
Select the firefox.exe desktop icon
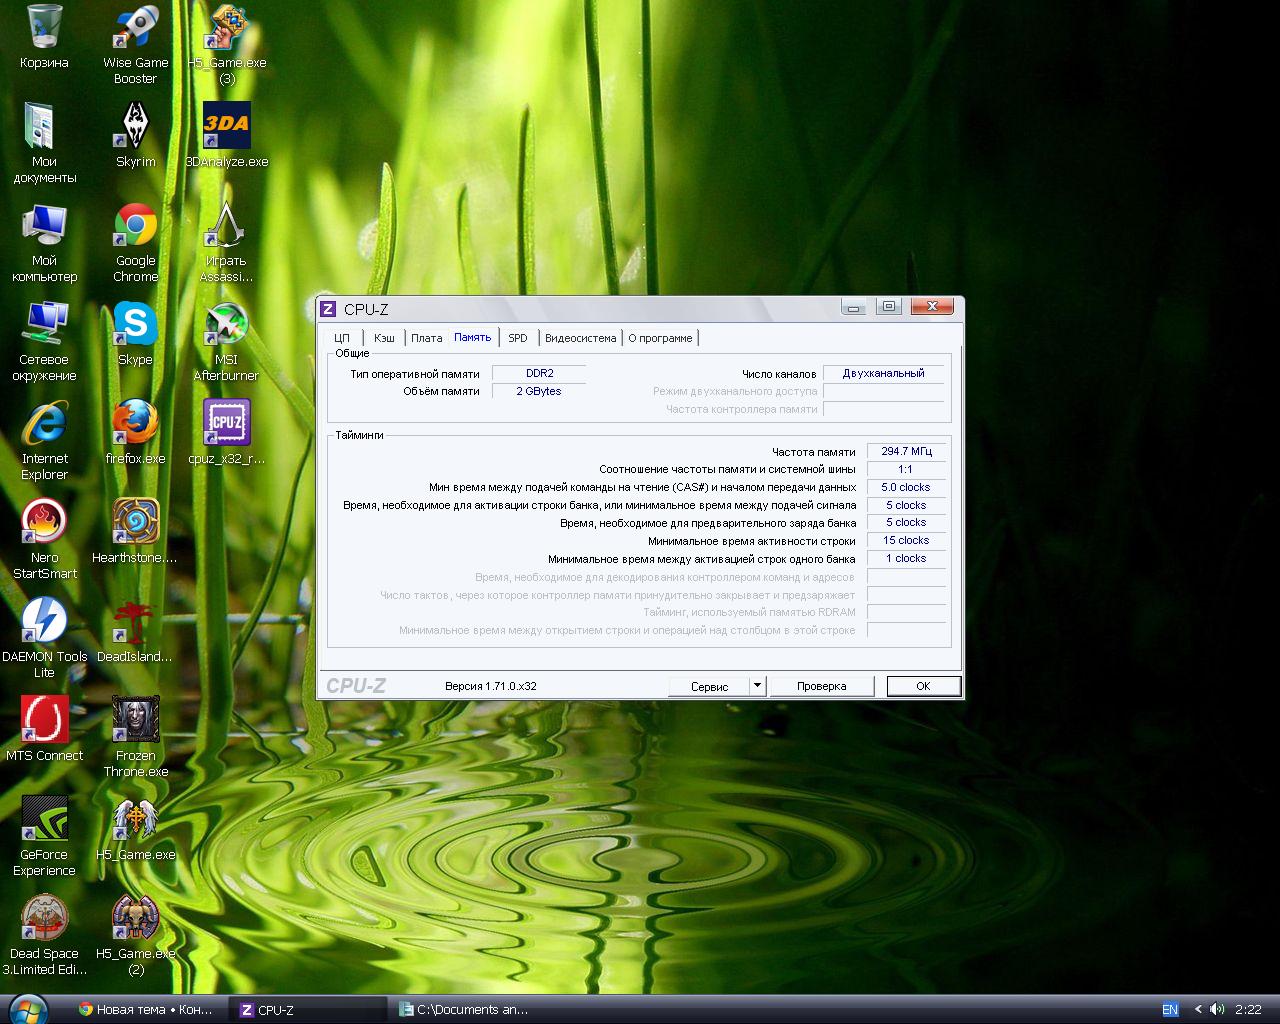pyautogui.click(x=135, y=432)
